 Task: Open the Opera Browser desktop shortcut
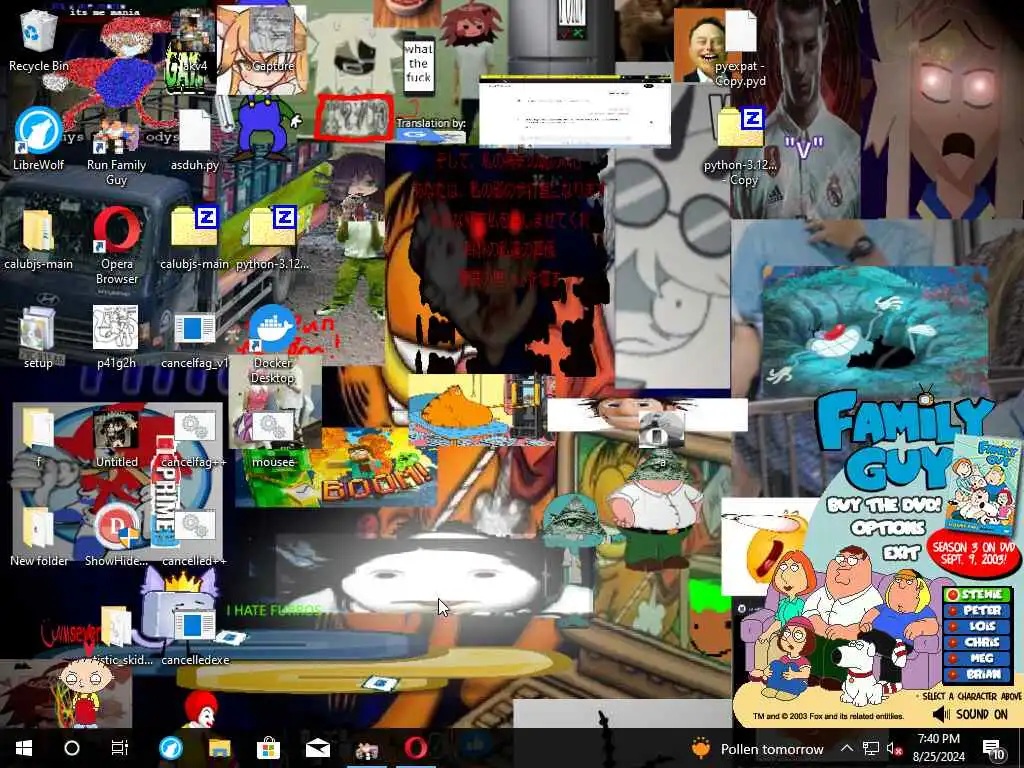117,230
